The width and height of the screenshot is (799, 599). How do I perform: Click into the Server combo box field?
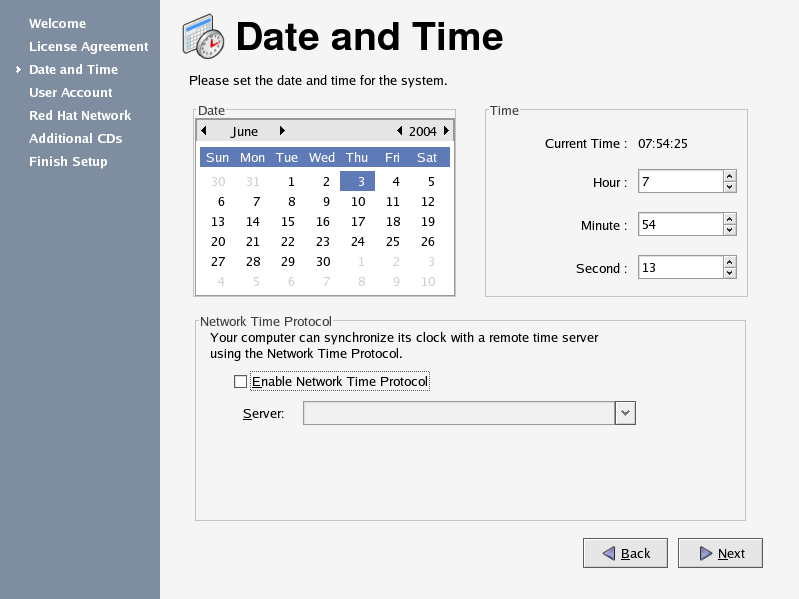[459, 413]
